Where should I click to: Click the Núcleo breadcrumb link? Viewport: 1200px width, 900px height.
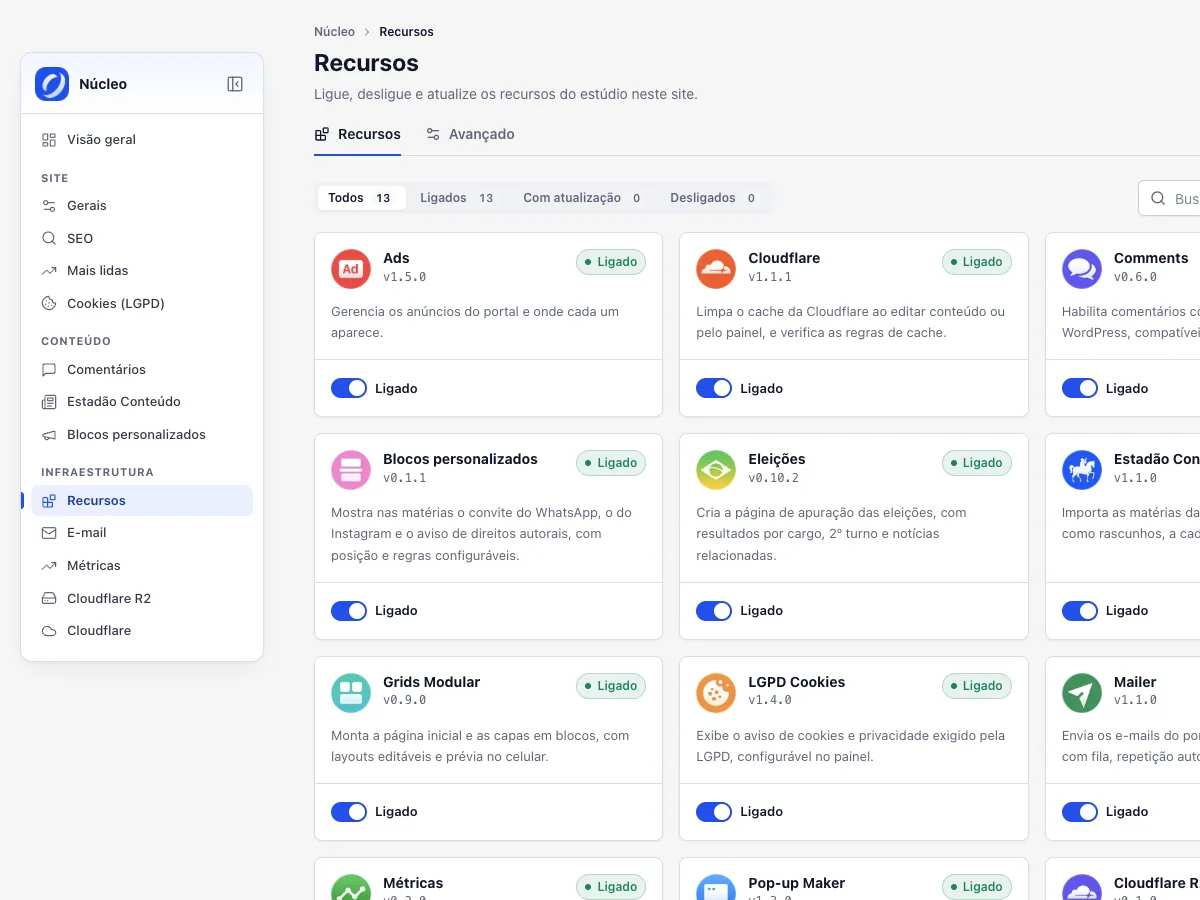pyautogui.click(x=334, y=32)
